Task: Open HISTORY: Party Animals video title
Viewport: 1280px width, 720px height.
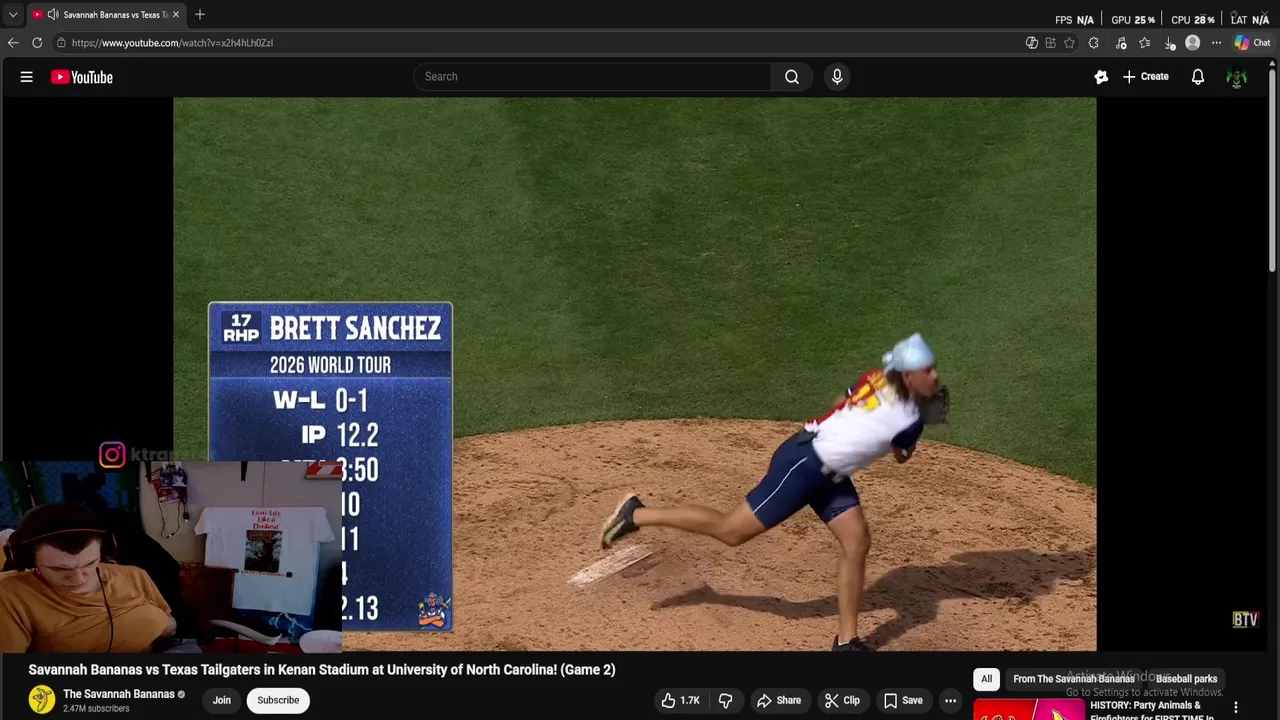Action: (1152, 710)
